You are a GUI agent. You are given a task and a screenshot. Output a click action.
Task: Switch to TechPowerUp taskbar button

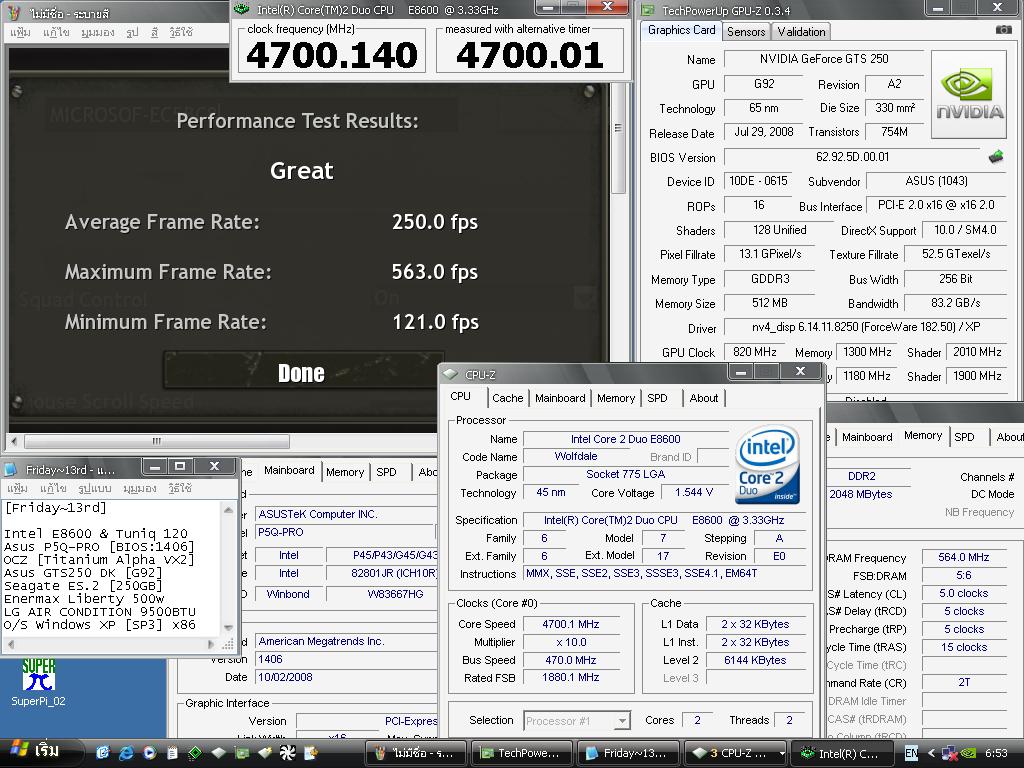(520, 753)
